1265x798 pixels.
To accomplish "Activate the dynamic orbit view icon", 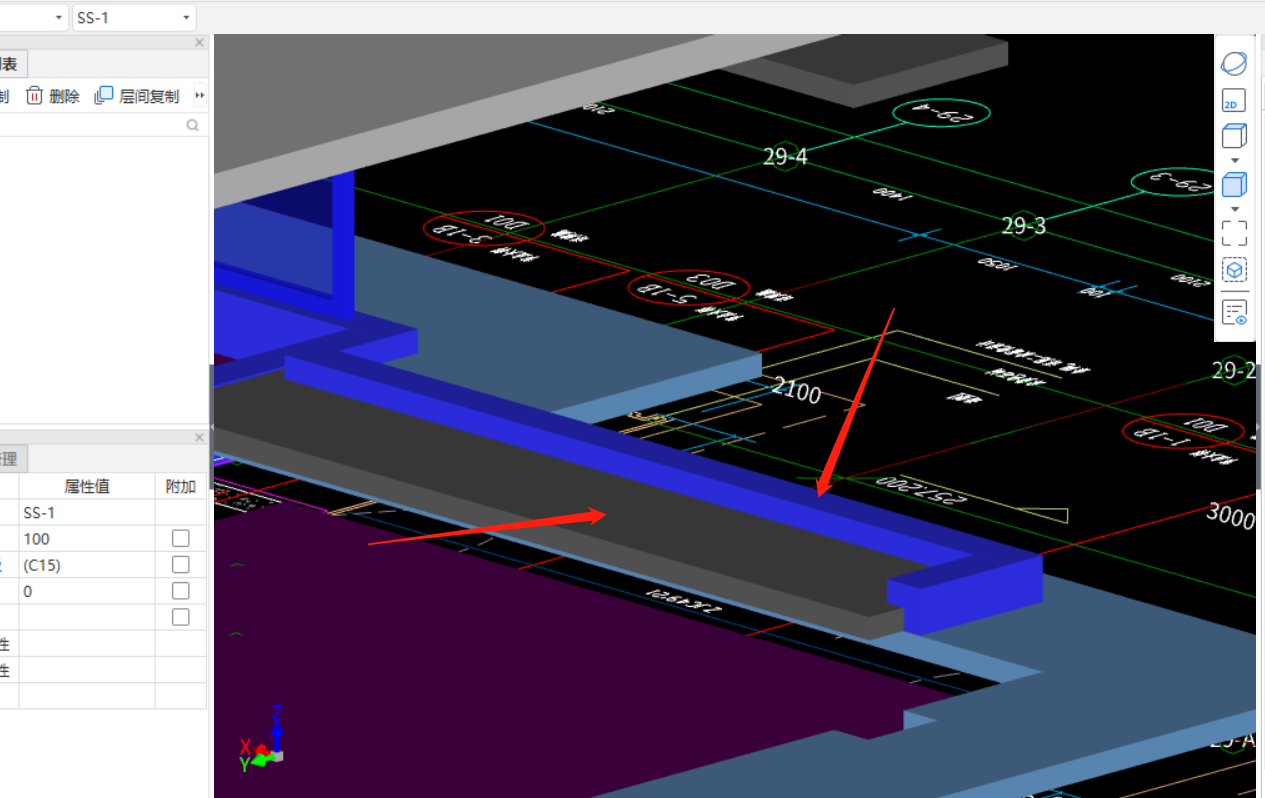I will tap(1234, 64).
